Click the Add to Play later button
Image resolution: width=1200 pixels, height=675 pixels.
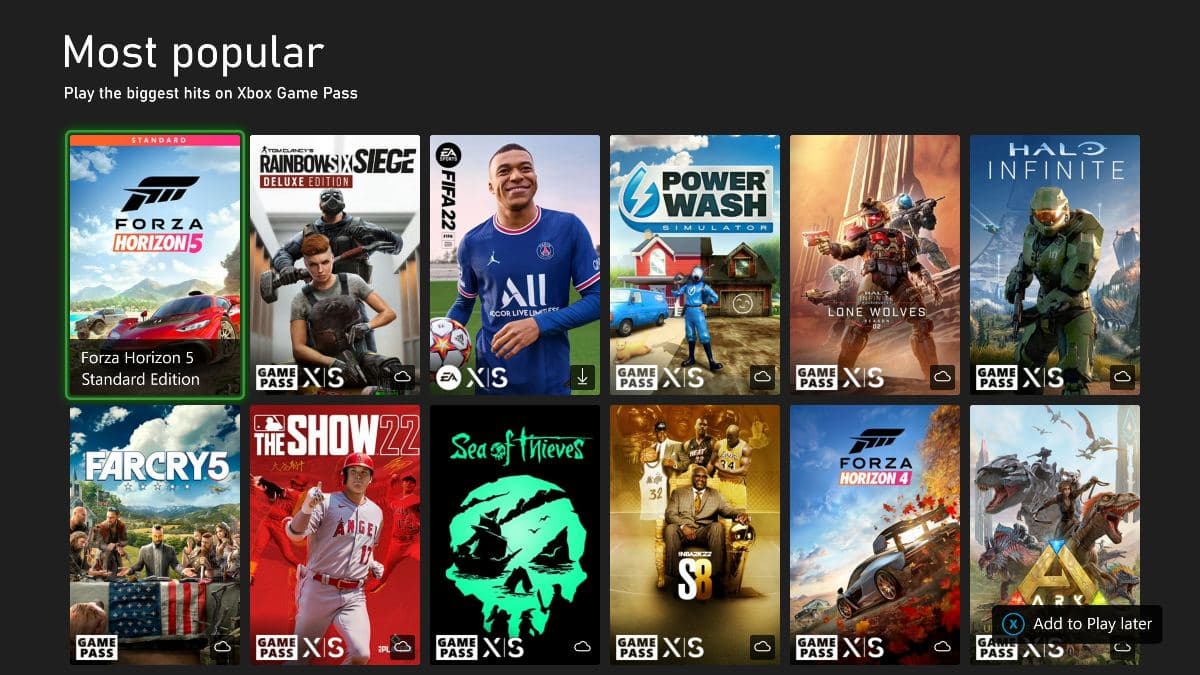[x=1077, y=624]
